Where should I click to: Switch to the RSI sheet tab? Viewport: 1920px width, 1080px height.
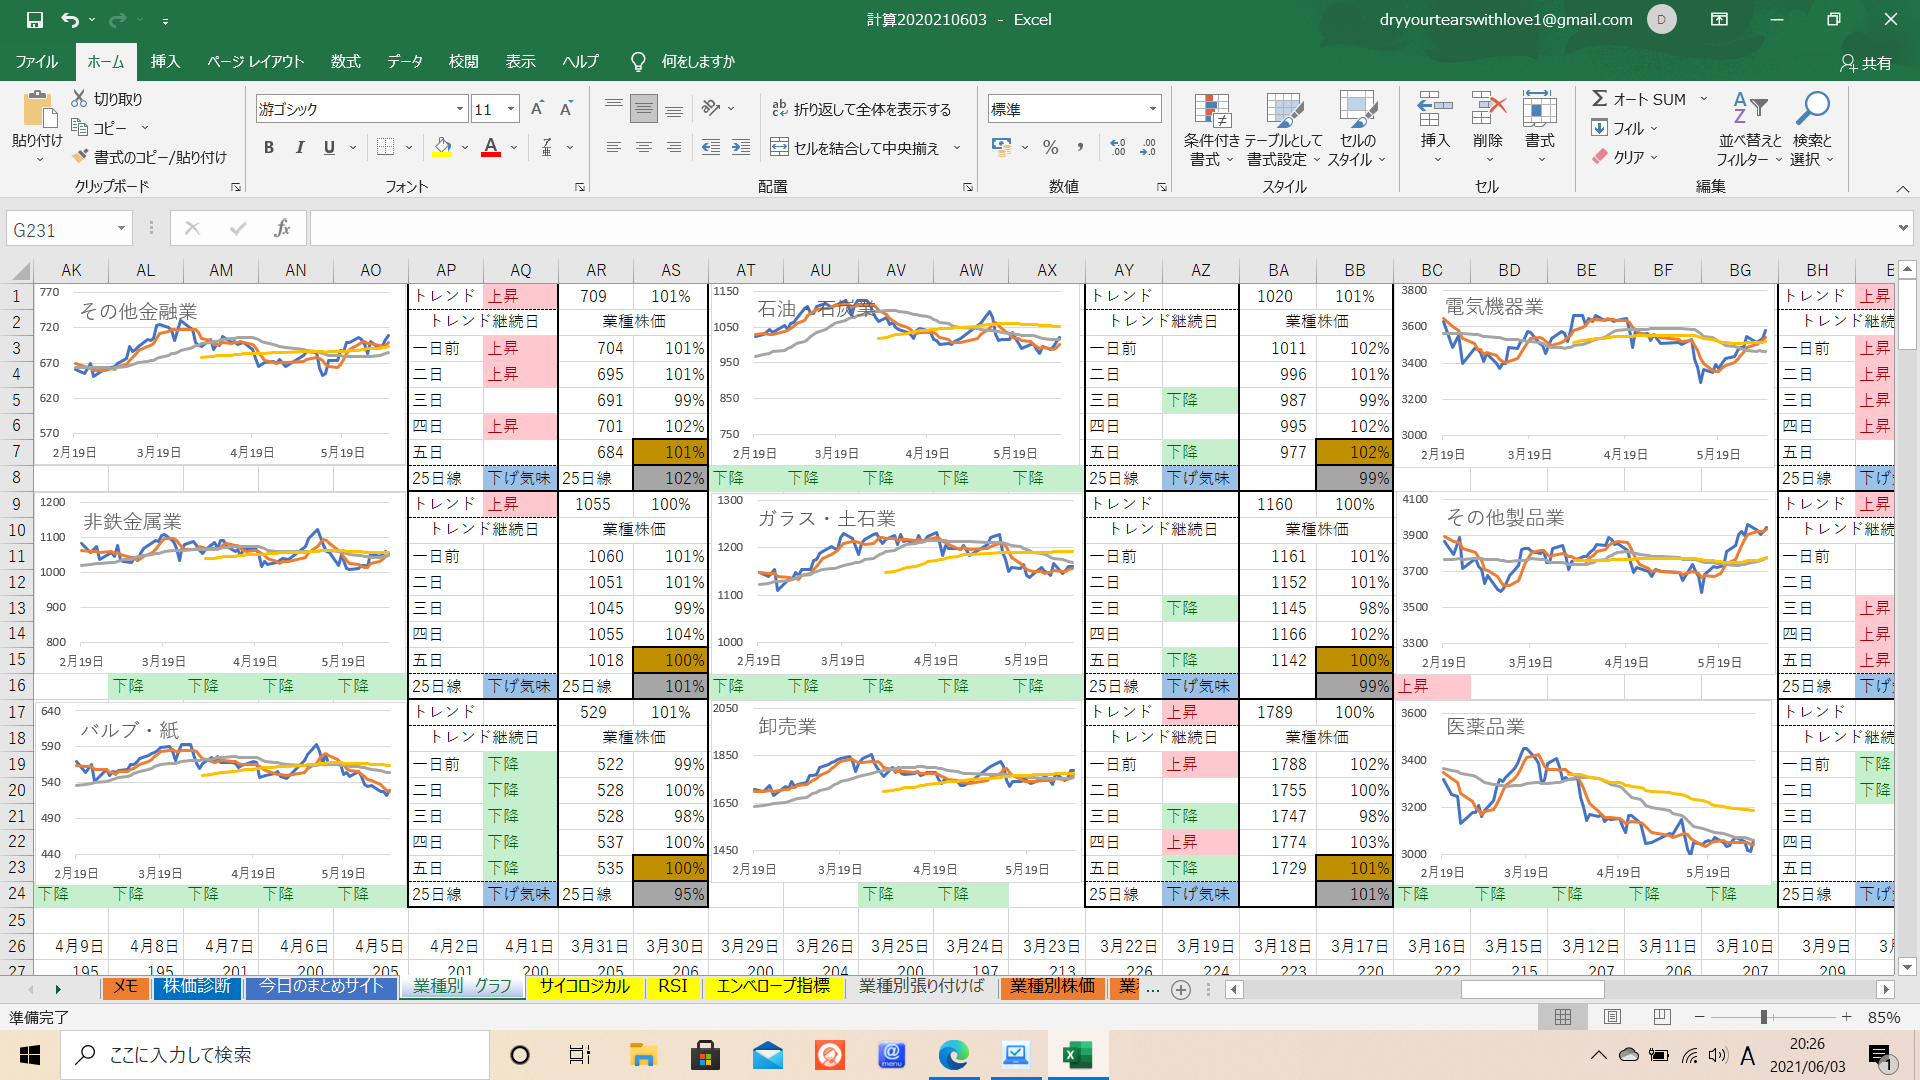[x=672, y=986]
